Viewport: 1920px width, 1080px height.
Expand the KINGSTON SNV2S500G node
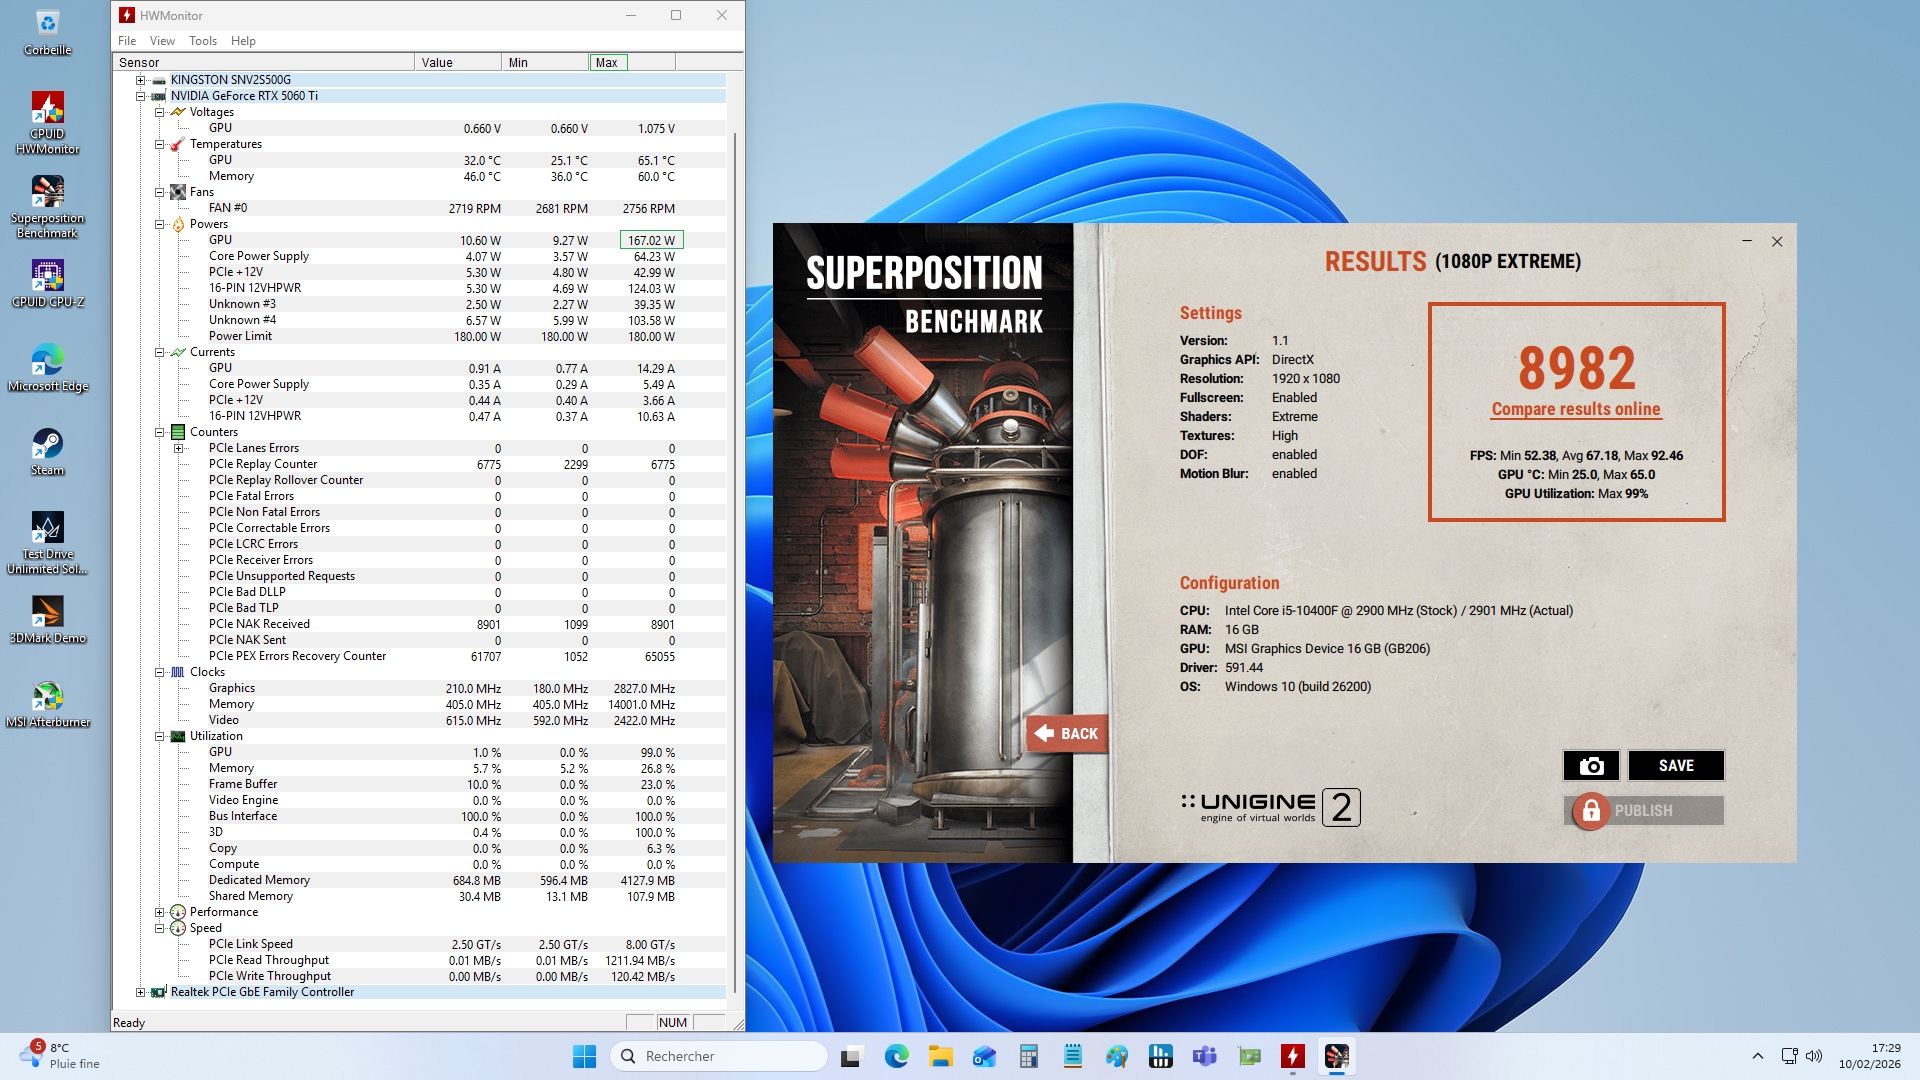pyautogui.click(x=141, y=80)
